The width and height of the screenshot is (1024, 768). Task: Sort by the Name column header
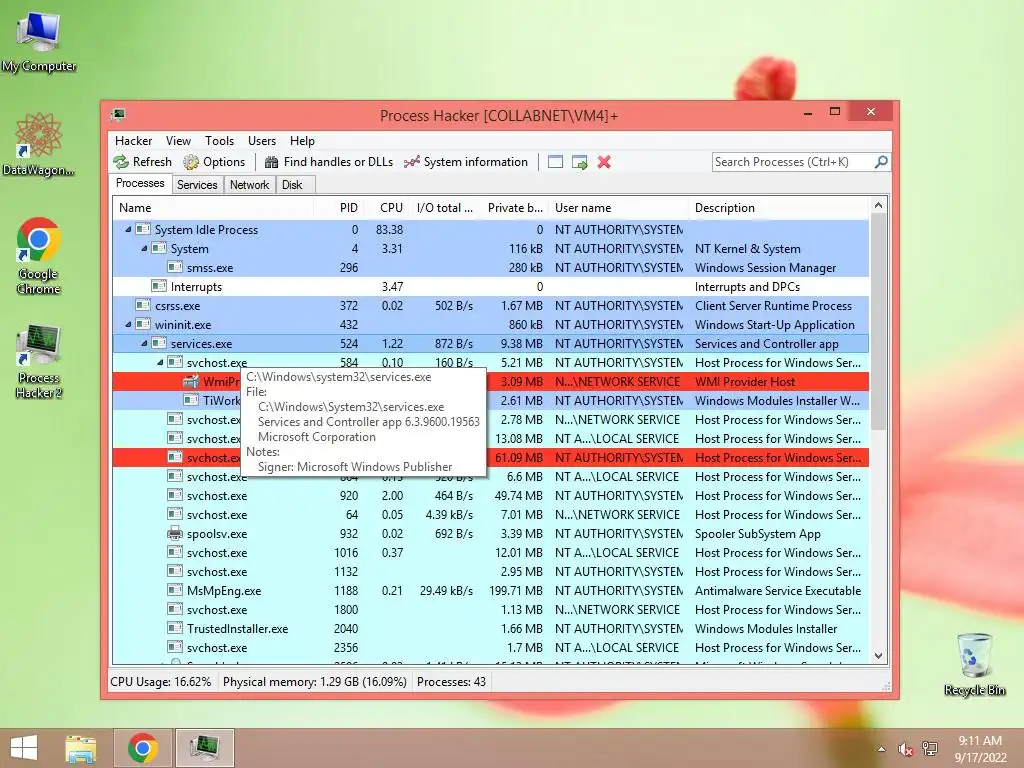[213, 208]
